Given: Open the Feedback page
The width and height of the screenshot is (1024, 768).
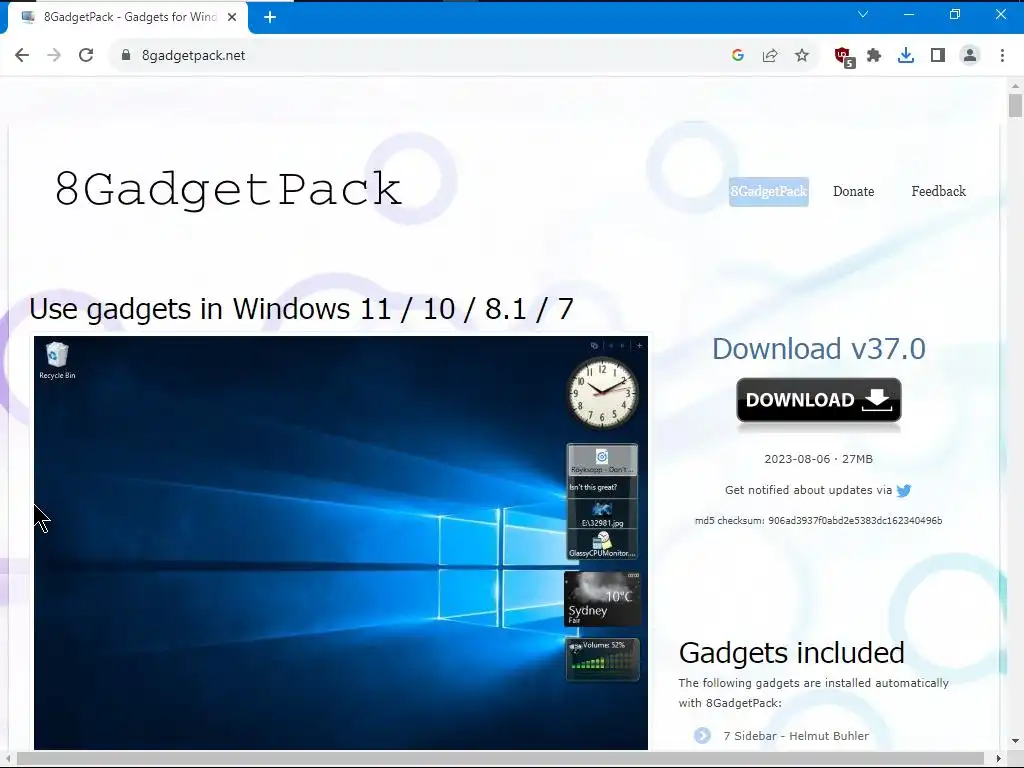Looking at the screenshot, I should (x=938, y=191).
